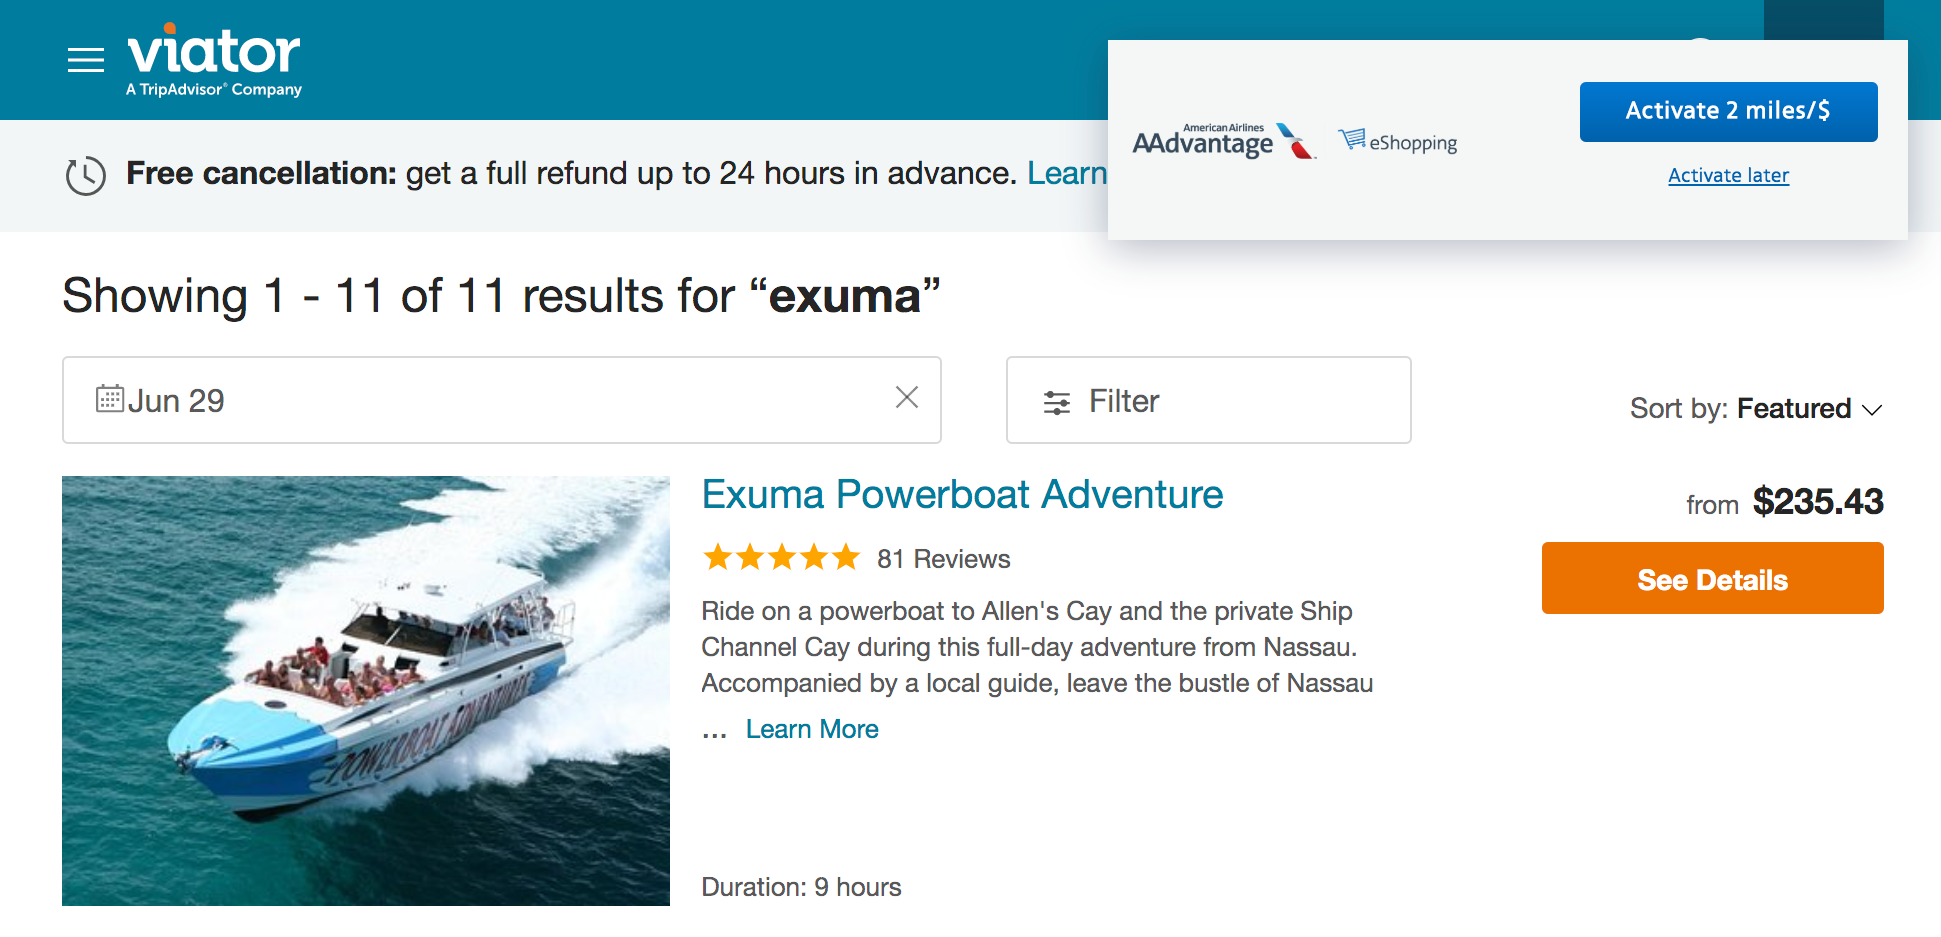Open the hamburger navigation menu

[86, 61]
